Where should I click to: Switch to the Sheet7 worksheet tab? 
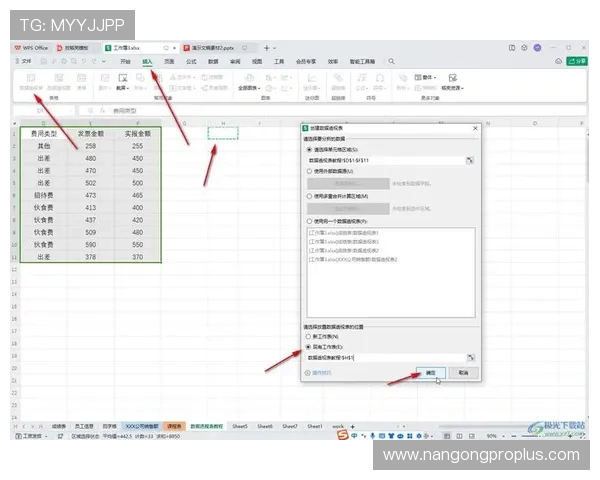290,426
